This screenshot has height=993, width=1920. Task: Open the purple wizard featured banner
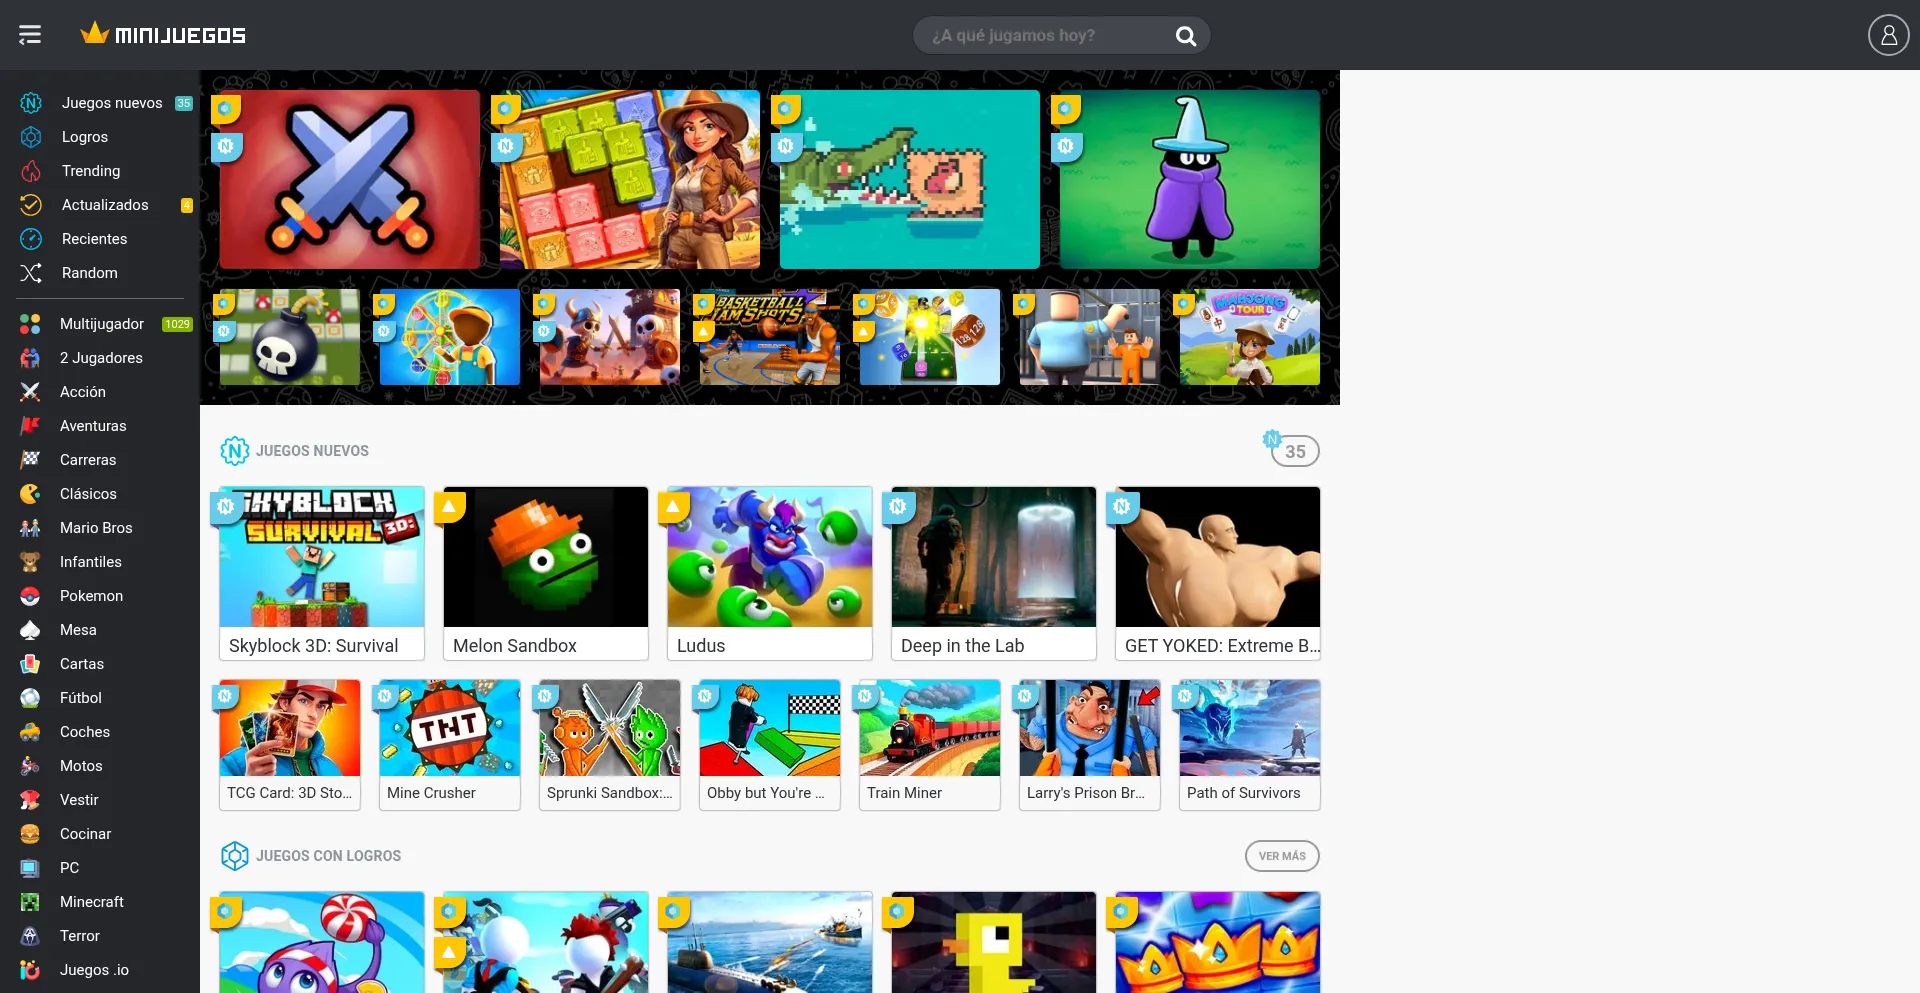click(x=1190, y=180)
